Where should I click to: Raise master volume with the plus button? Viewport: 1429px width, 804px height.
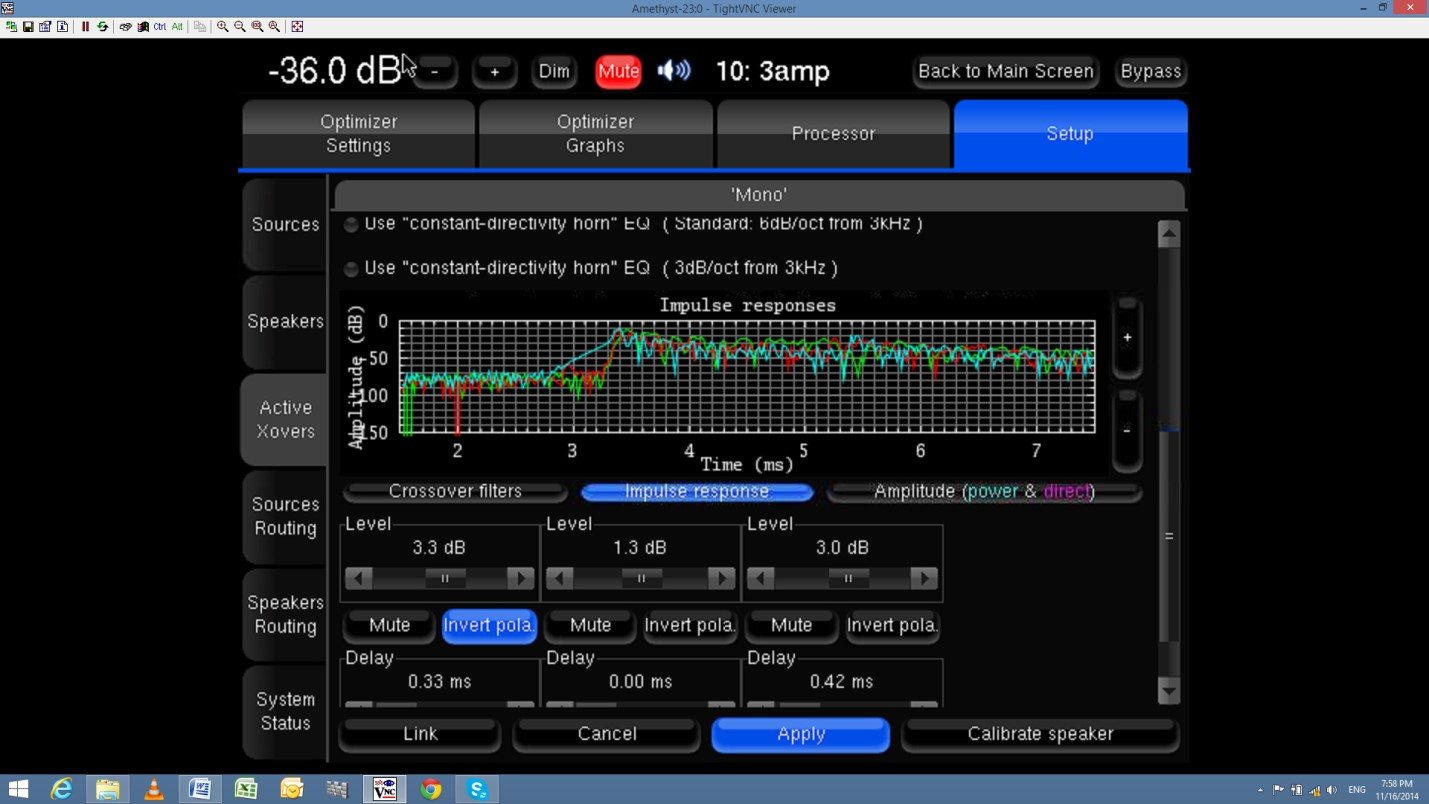(494, 71)
